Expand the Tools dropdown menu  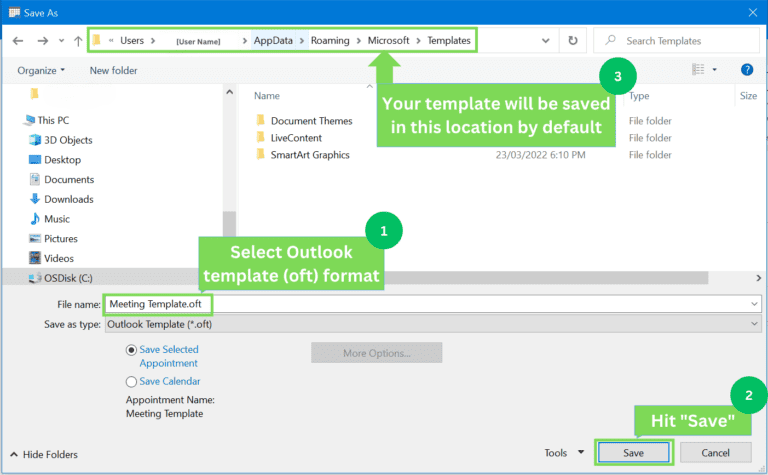(x=562, y=453)
